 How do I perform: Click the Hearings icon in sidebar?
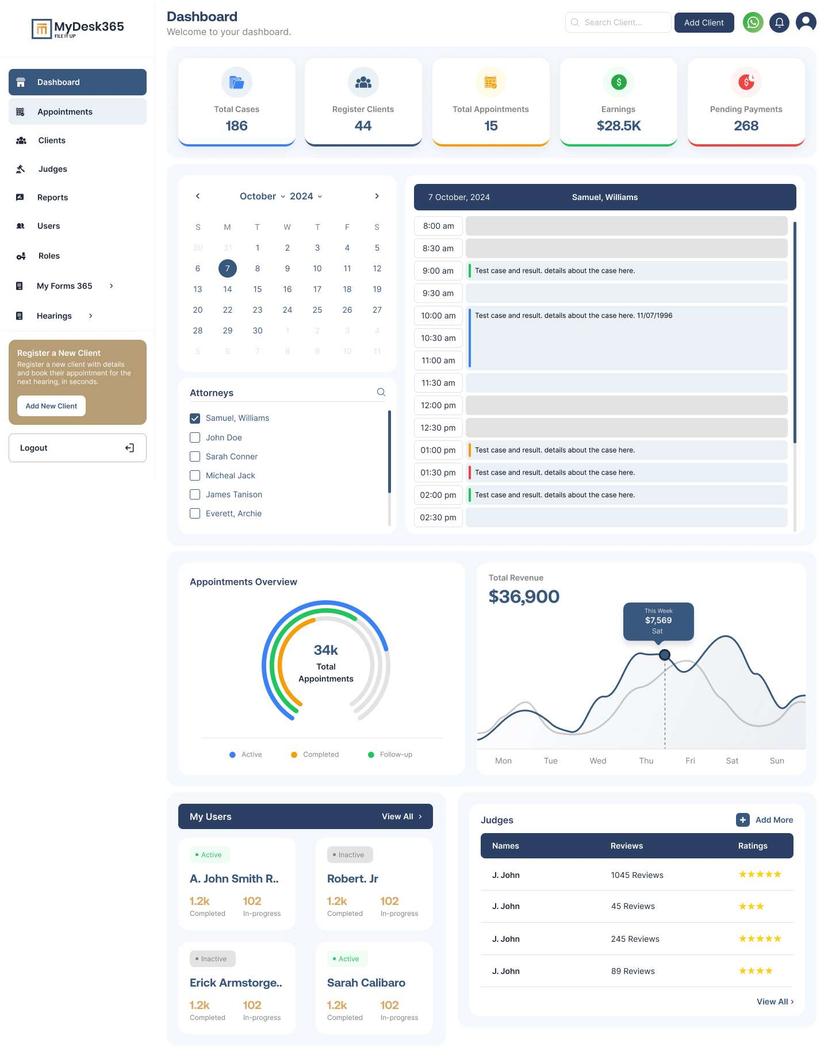click(x=20, y=316)
